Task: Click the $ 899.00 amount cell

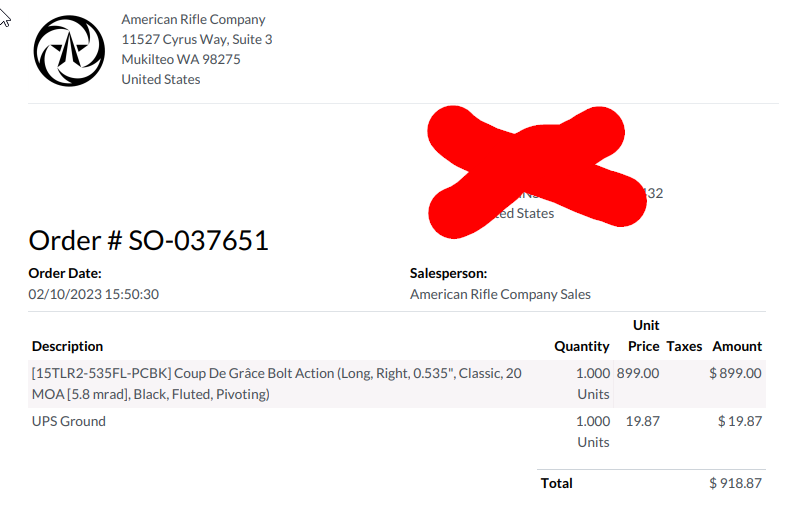Action: tap(735, 373)
